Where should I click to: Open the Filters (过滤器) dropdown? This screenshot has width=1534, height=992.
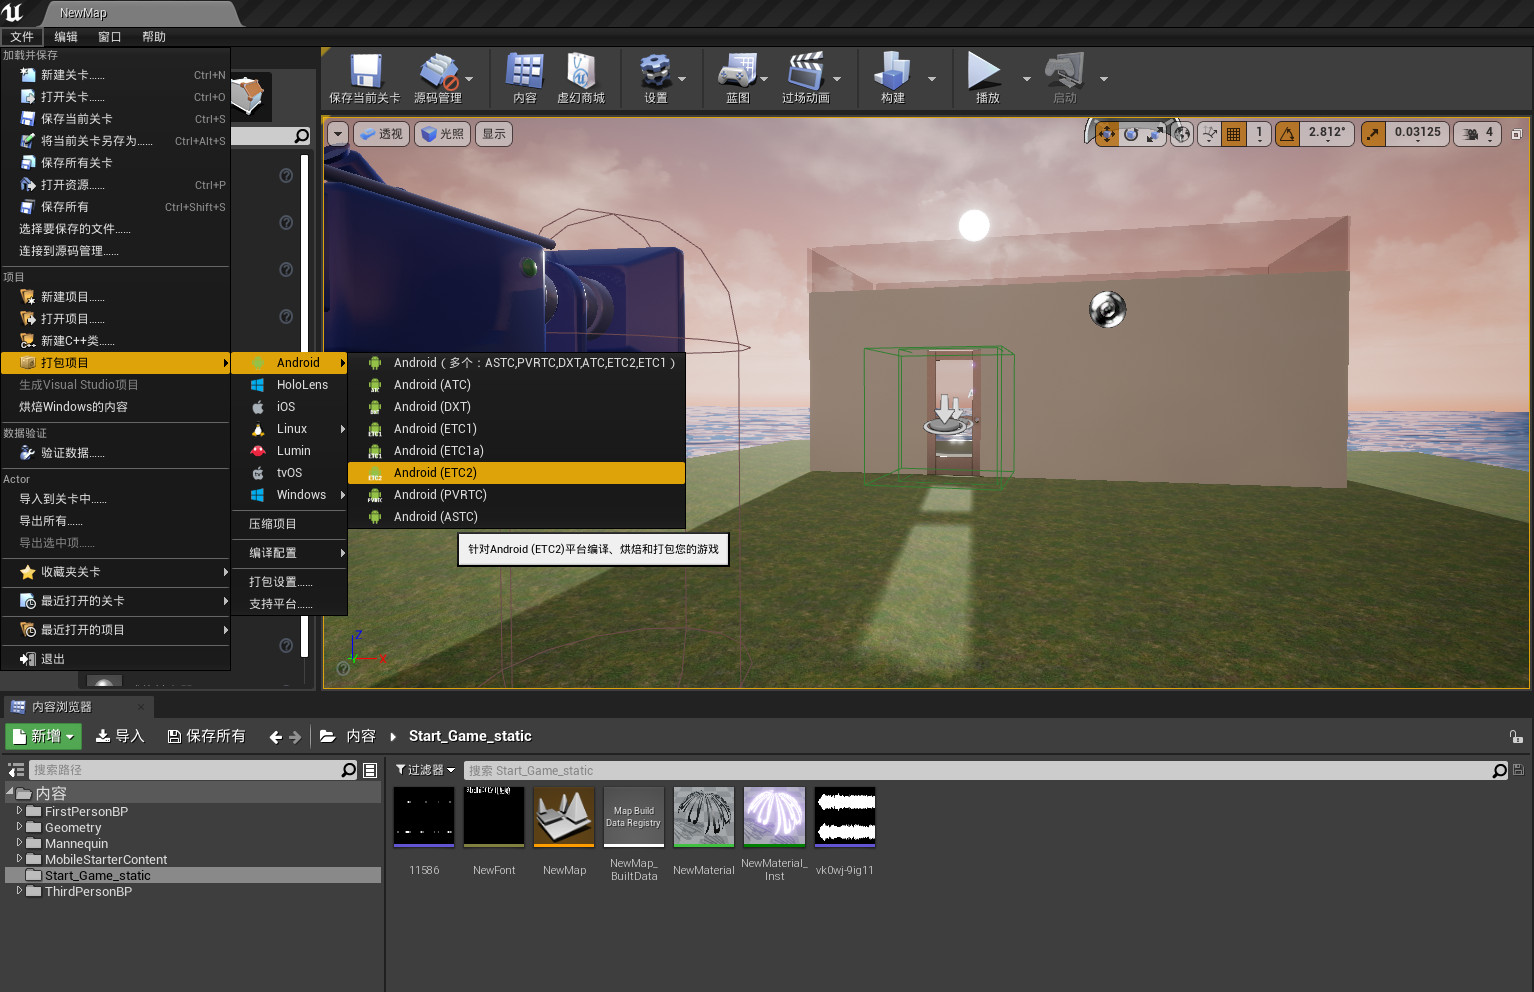[x=425, y=770]
